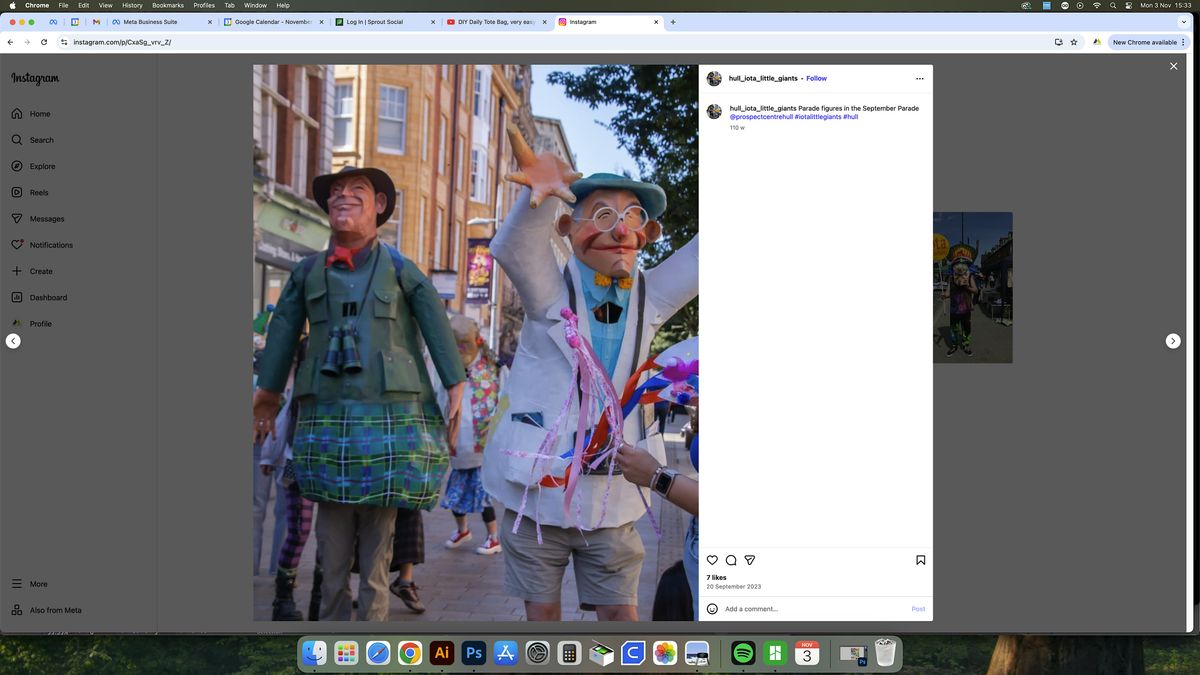Open Notifications in the sidebar
This screenshot has height=675, width=1200.
click(x=50, y=245)
